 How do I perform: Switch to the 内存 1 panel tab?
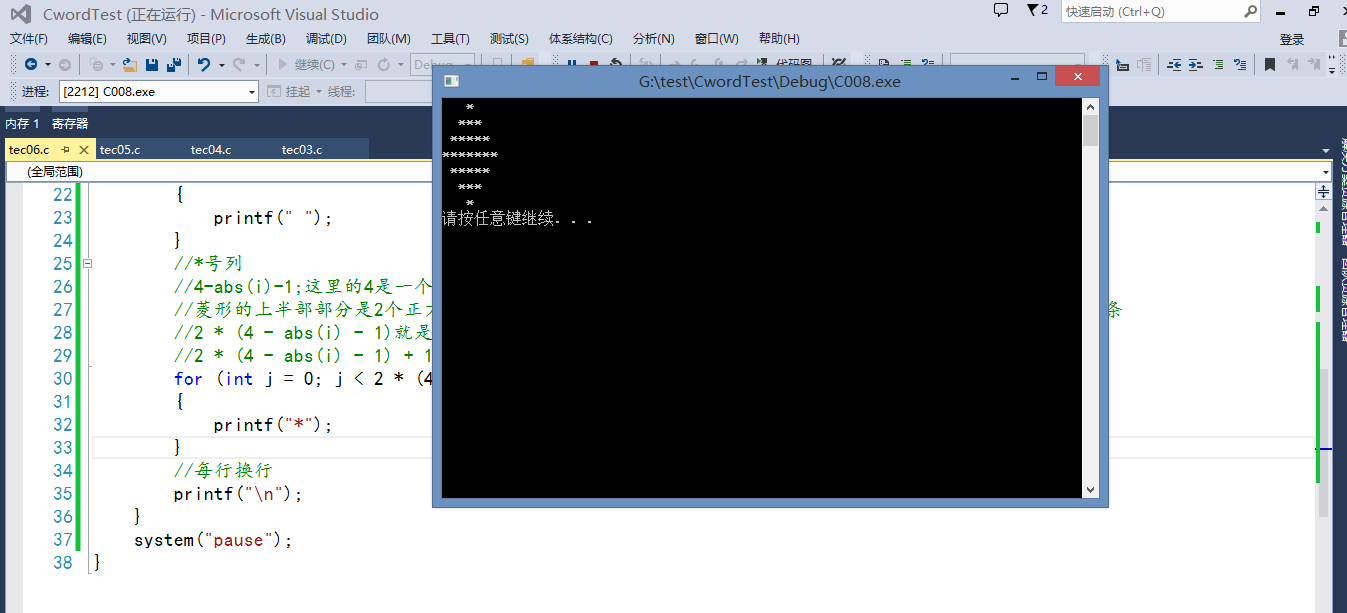(x=22, y=124)
